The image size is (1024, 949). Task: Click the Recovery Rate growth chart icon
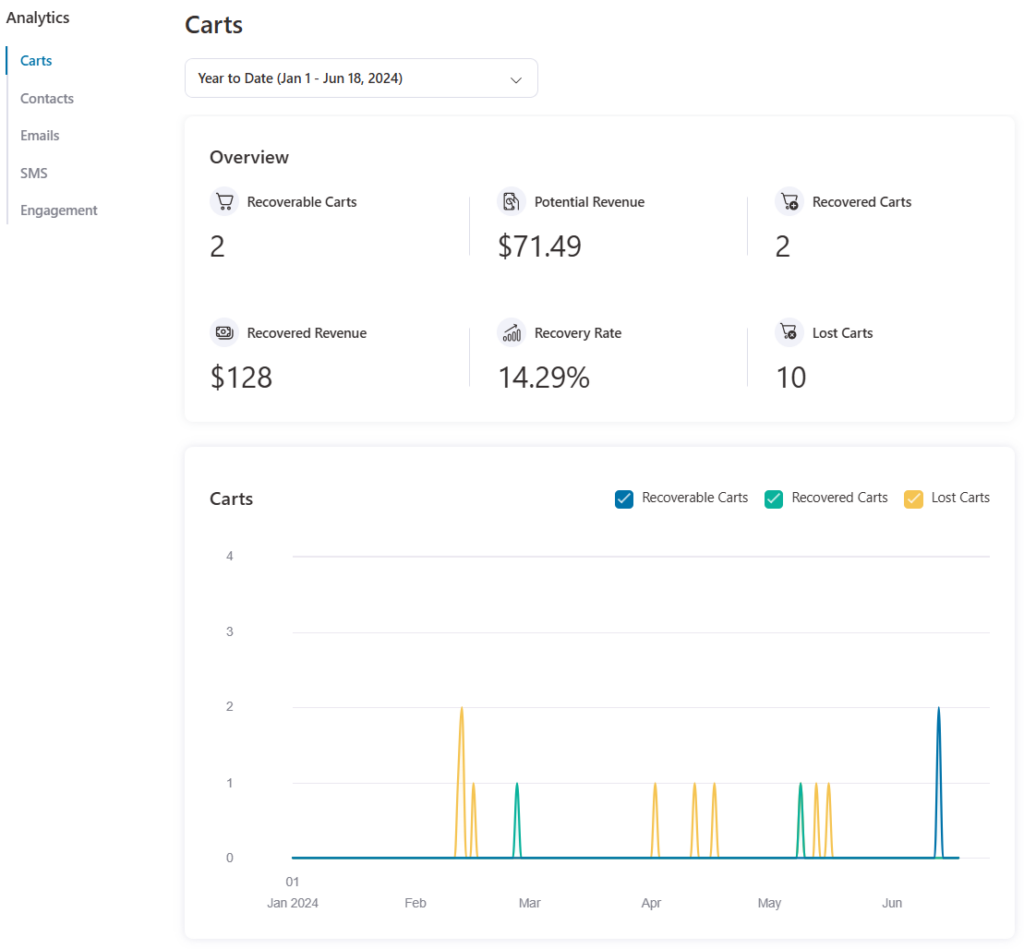[x=510, y=332]
